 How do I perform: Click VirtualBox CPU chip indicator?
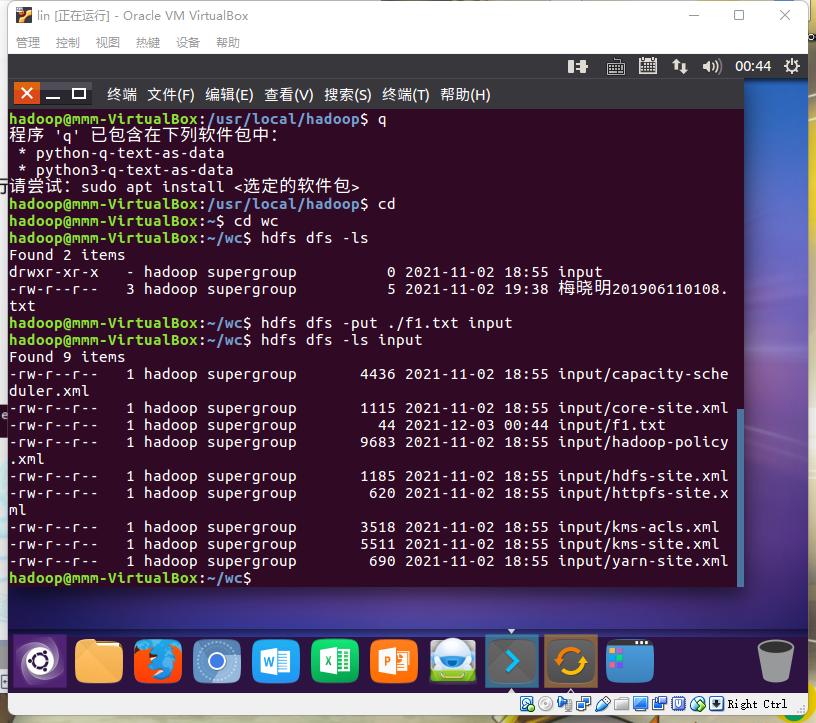pyautogui.click(x=678, y=704)
